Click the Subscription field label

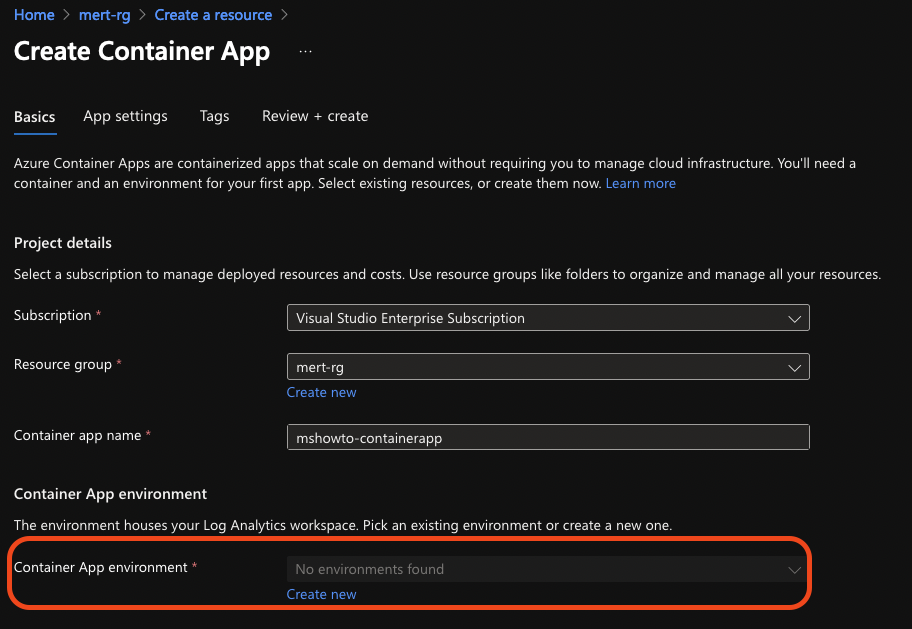52,315
